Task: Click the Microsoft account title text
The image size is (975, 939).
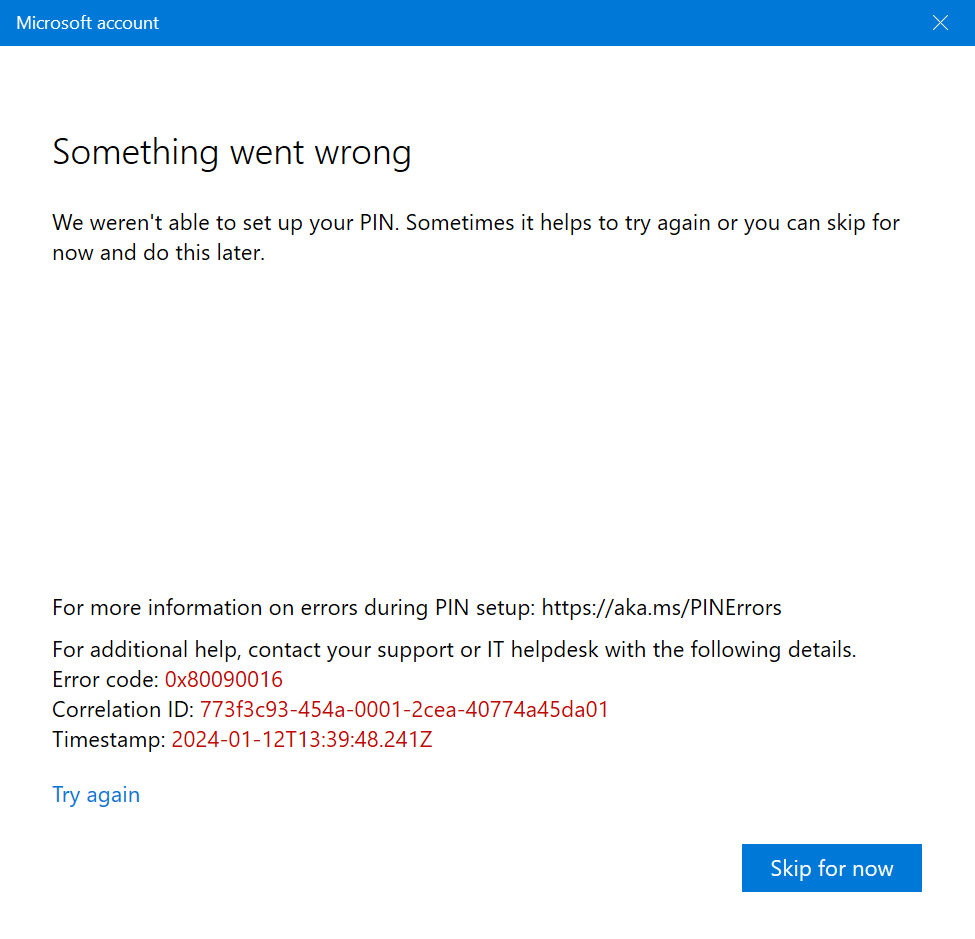Action: pos(88,23)
